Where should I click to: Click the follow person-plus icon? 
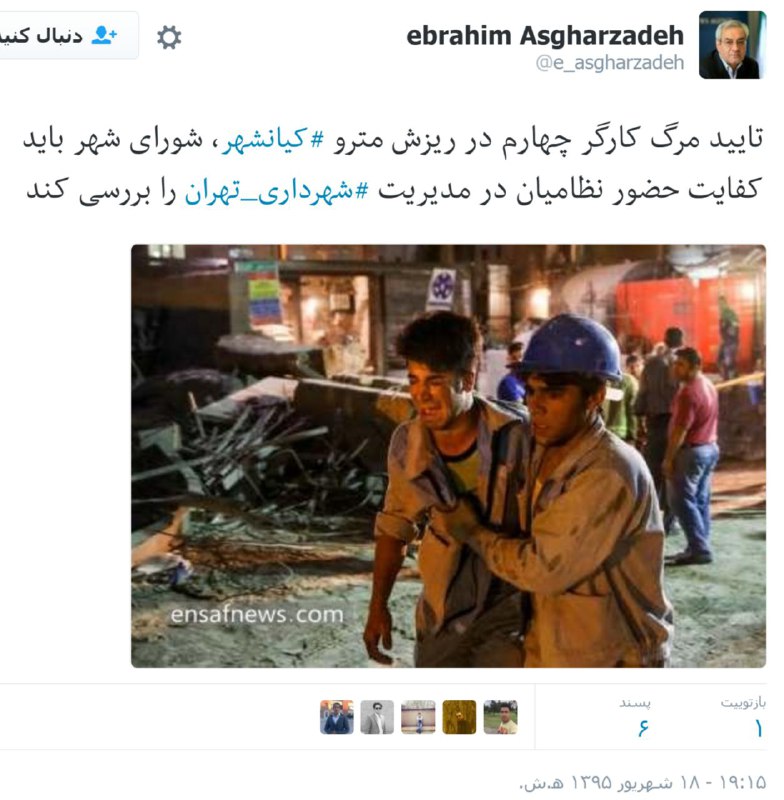tap(104, 35)
